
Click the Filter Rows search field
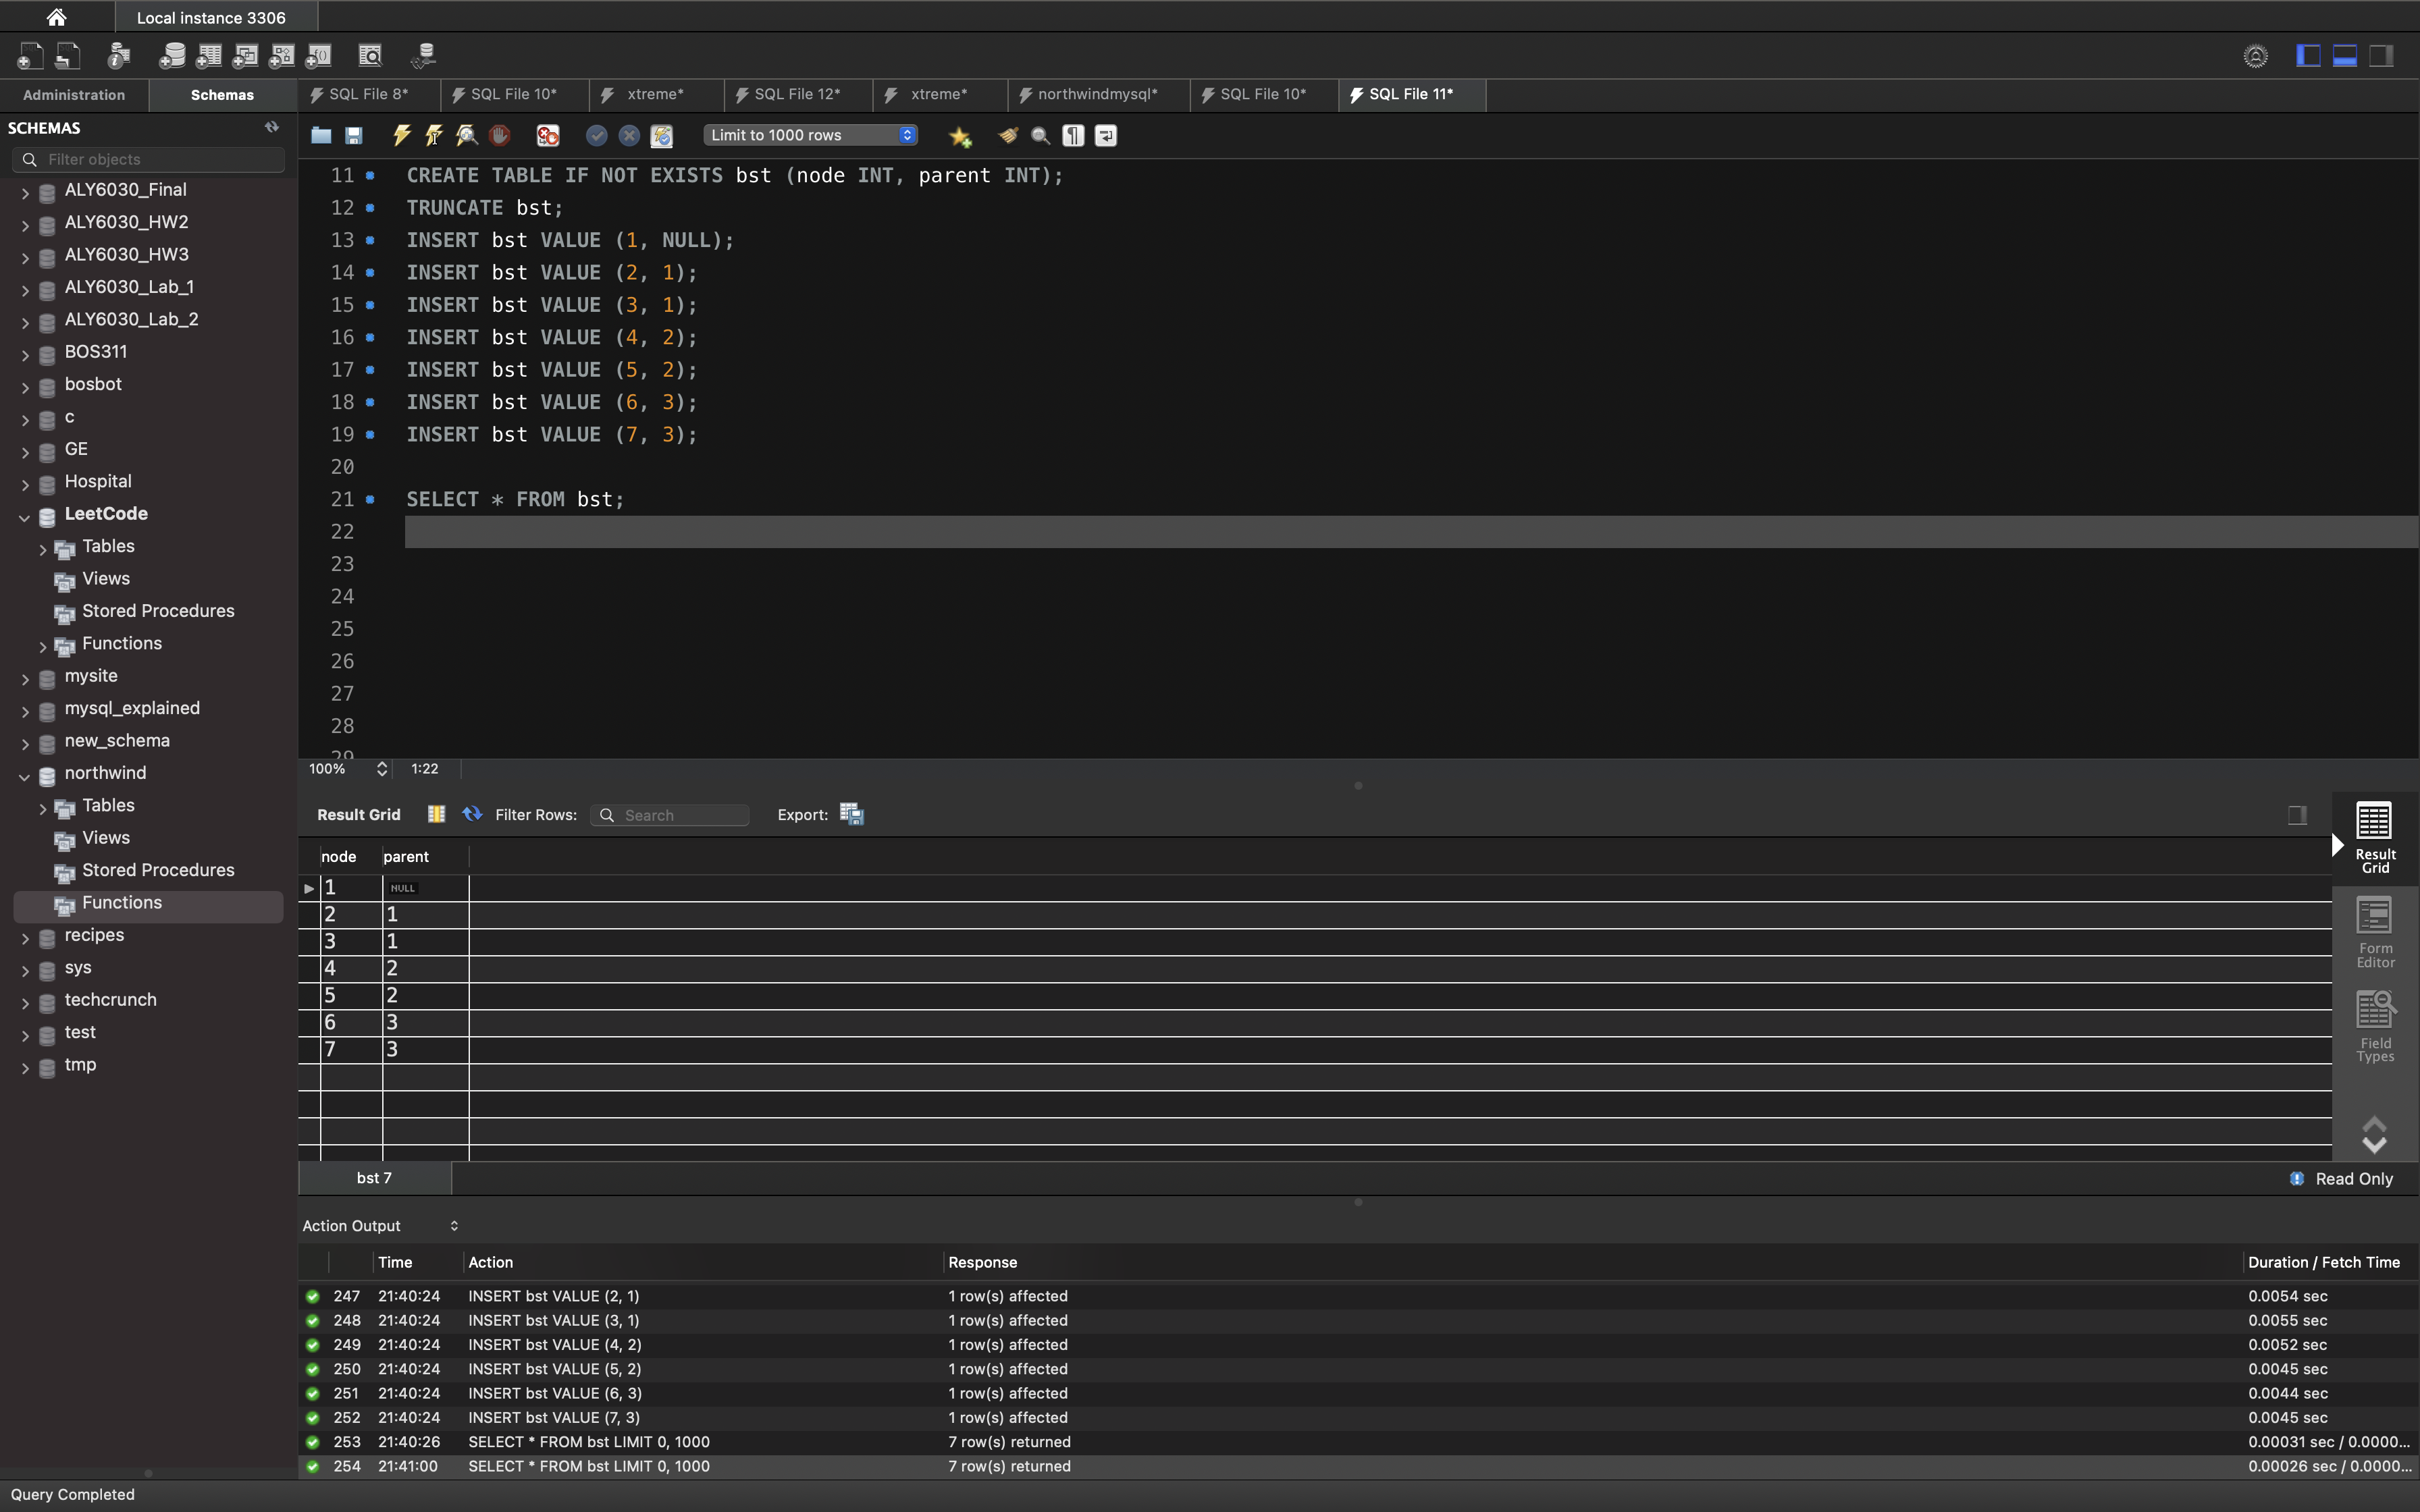click(x=680, y=815)
